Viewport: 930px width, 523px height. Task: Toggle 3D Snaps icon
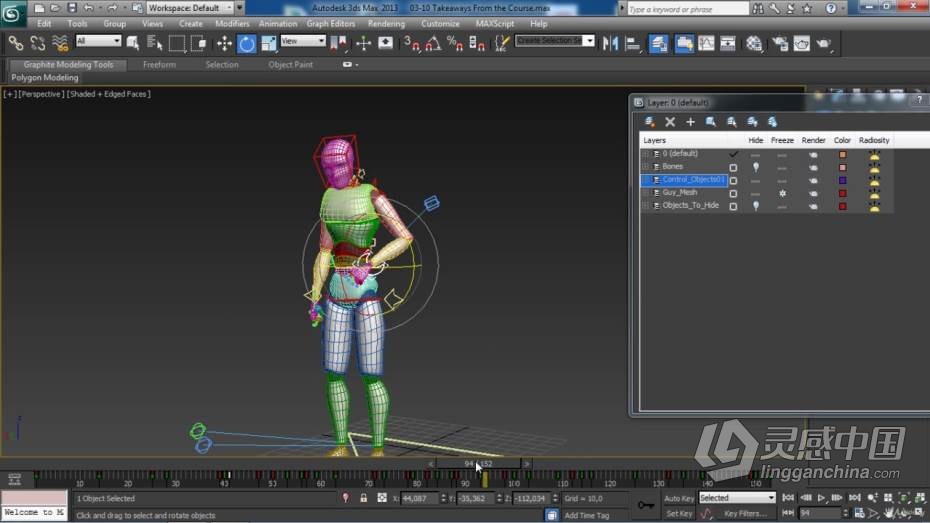[411, 43]
